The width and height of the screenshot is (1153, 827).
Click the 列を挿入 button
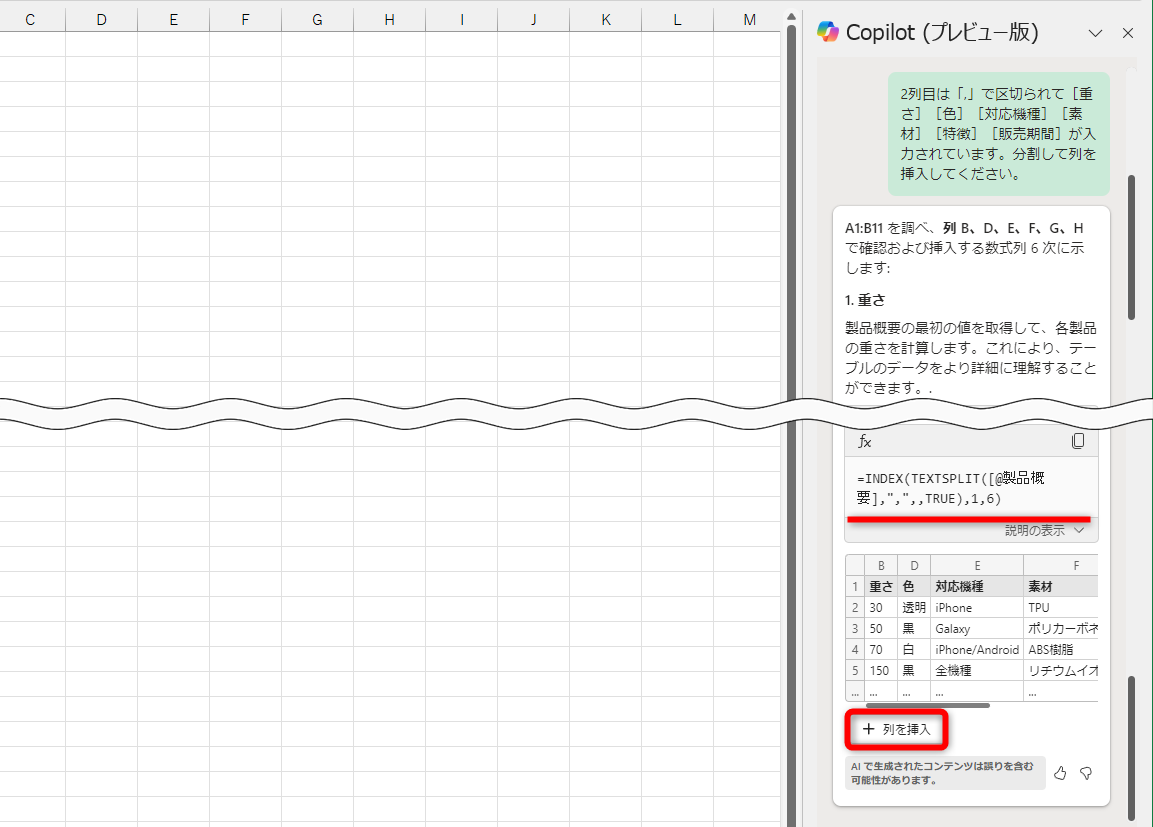(896, 730)
